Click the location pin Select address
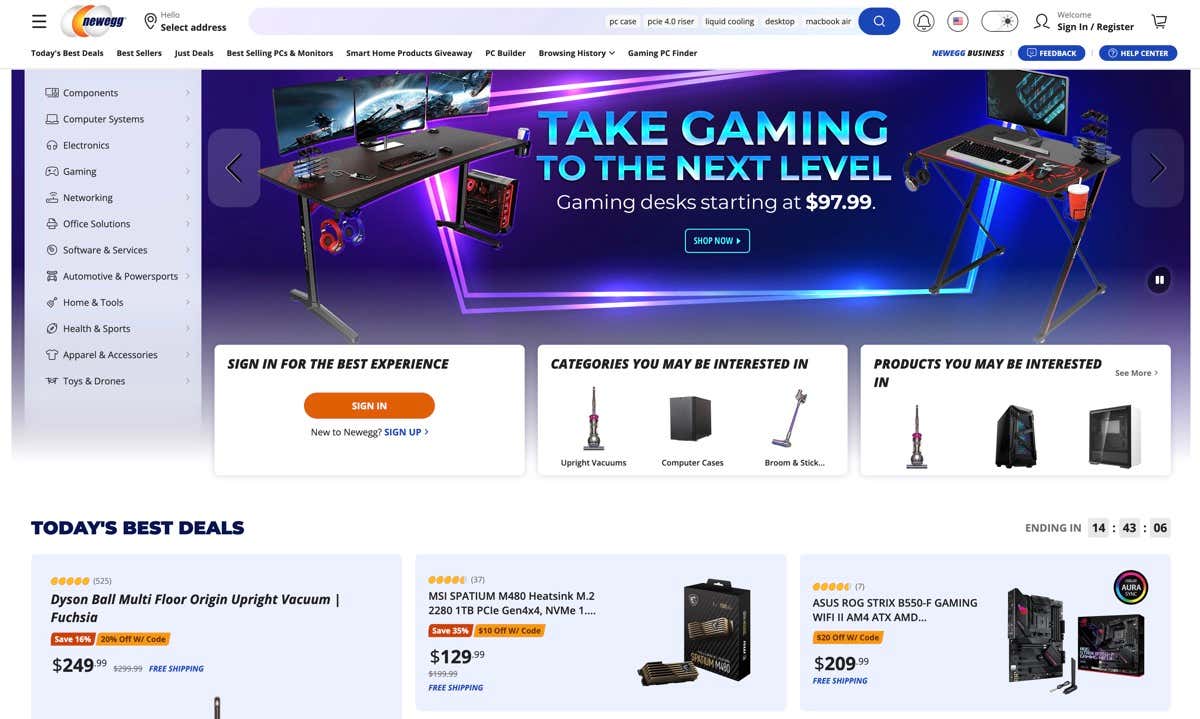Viewport: 1200px width, 719px height. (x=186, y=21)
